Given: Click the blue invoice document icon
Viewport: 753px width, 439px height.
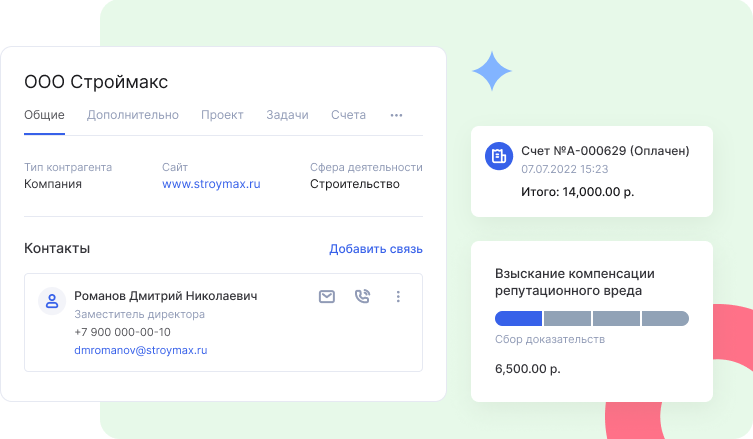Looking at the screenshot, I should [x=499, y=156].
